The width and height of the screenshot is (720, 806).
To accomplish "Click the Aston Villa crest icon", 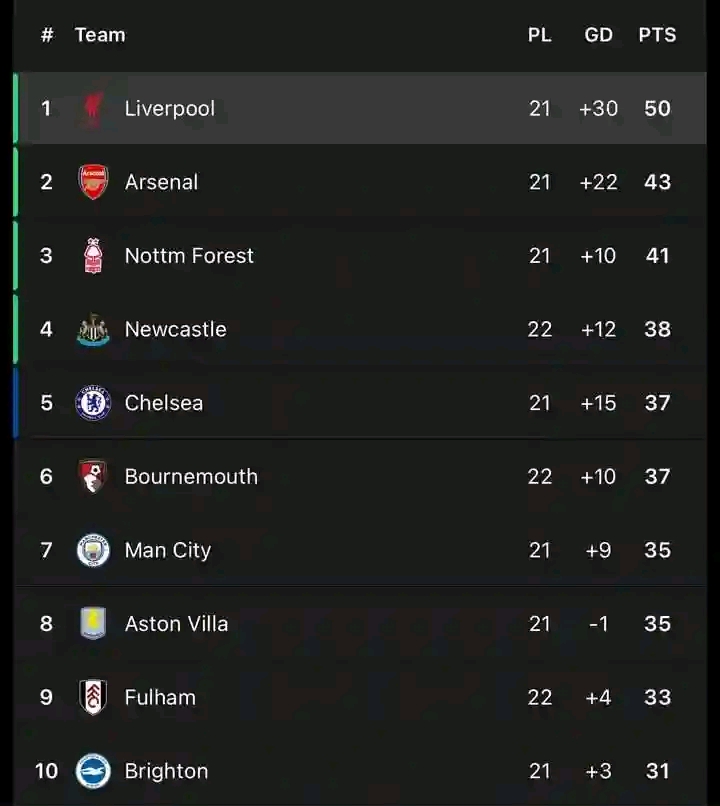I will click(93, 624).
